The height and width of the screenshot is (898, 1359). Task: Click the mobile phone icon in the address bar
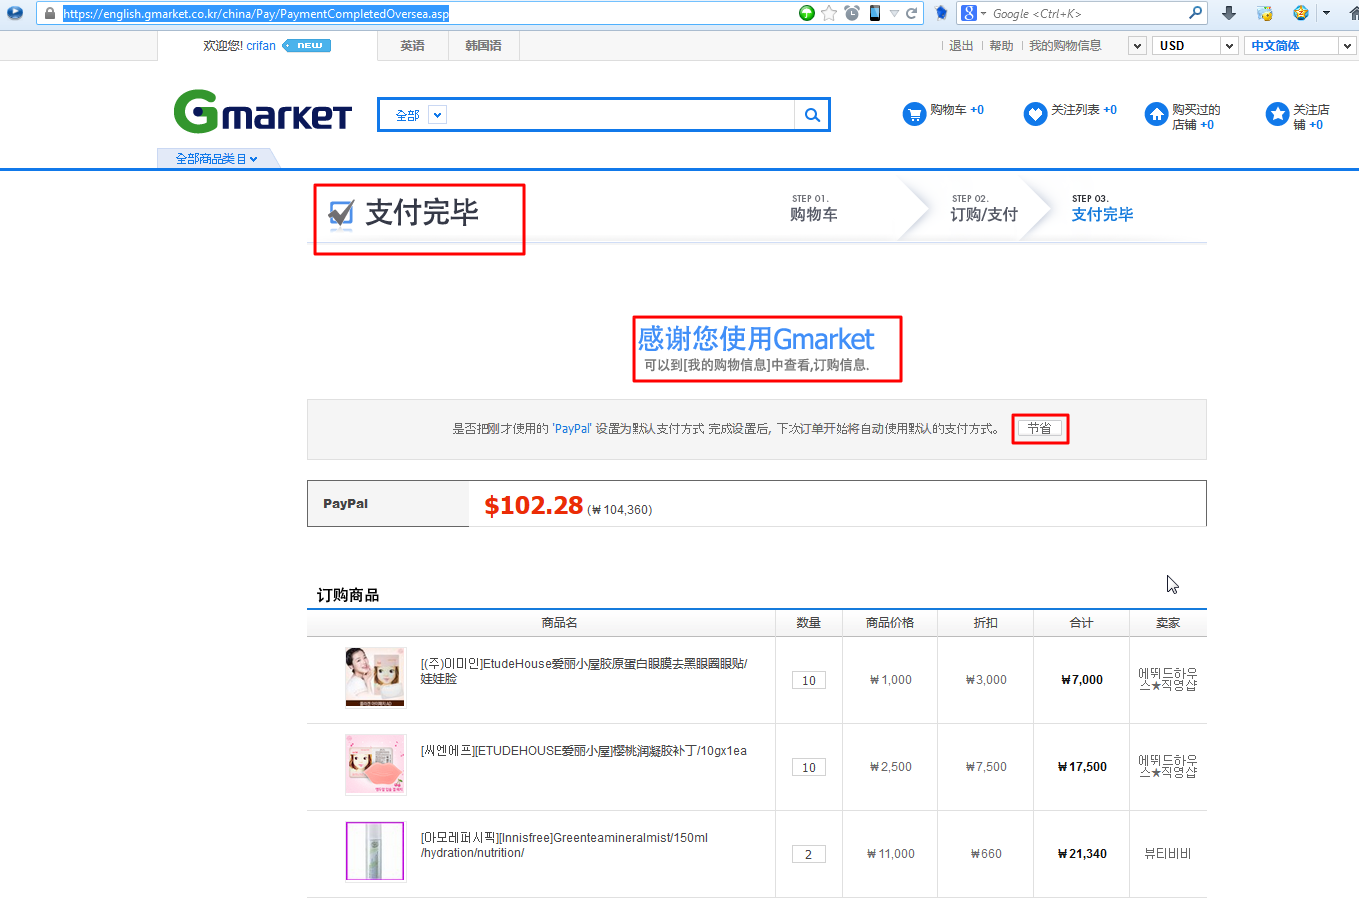875,13
